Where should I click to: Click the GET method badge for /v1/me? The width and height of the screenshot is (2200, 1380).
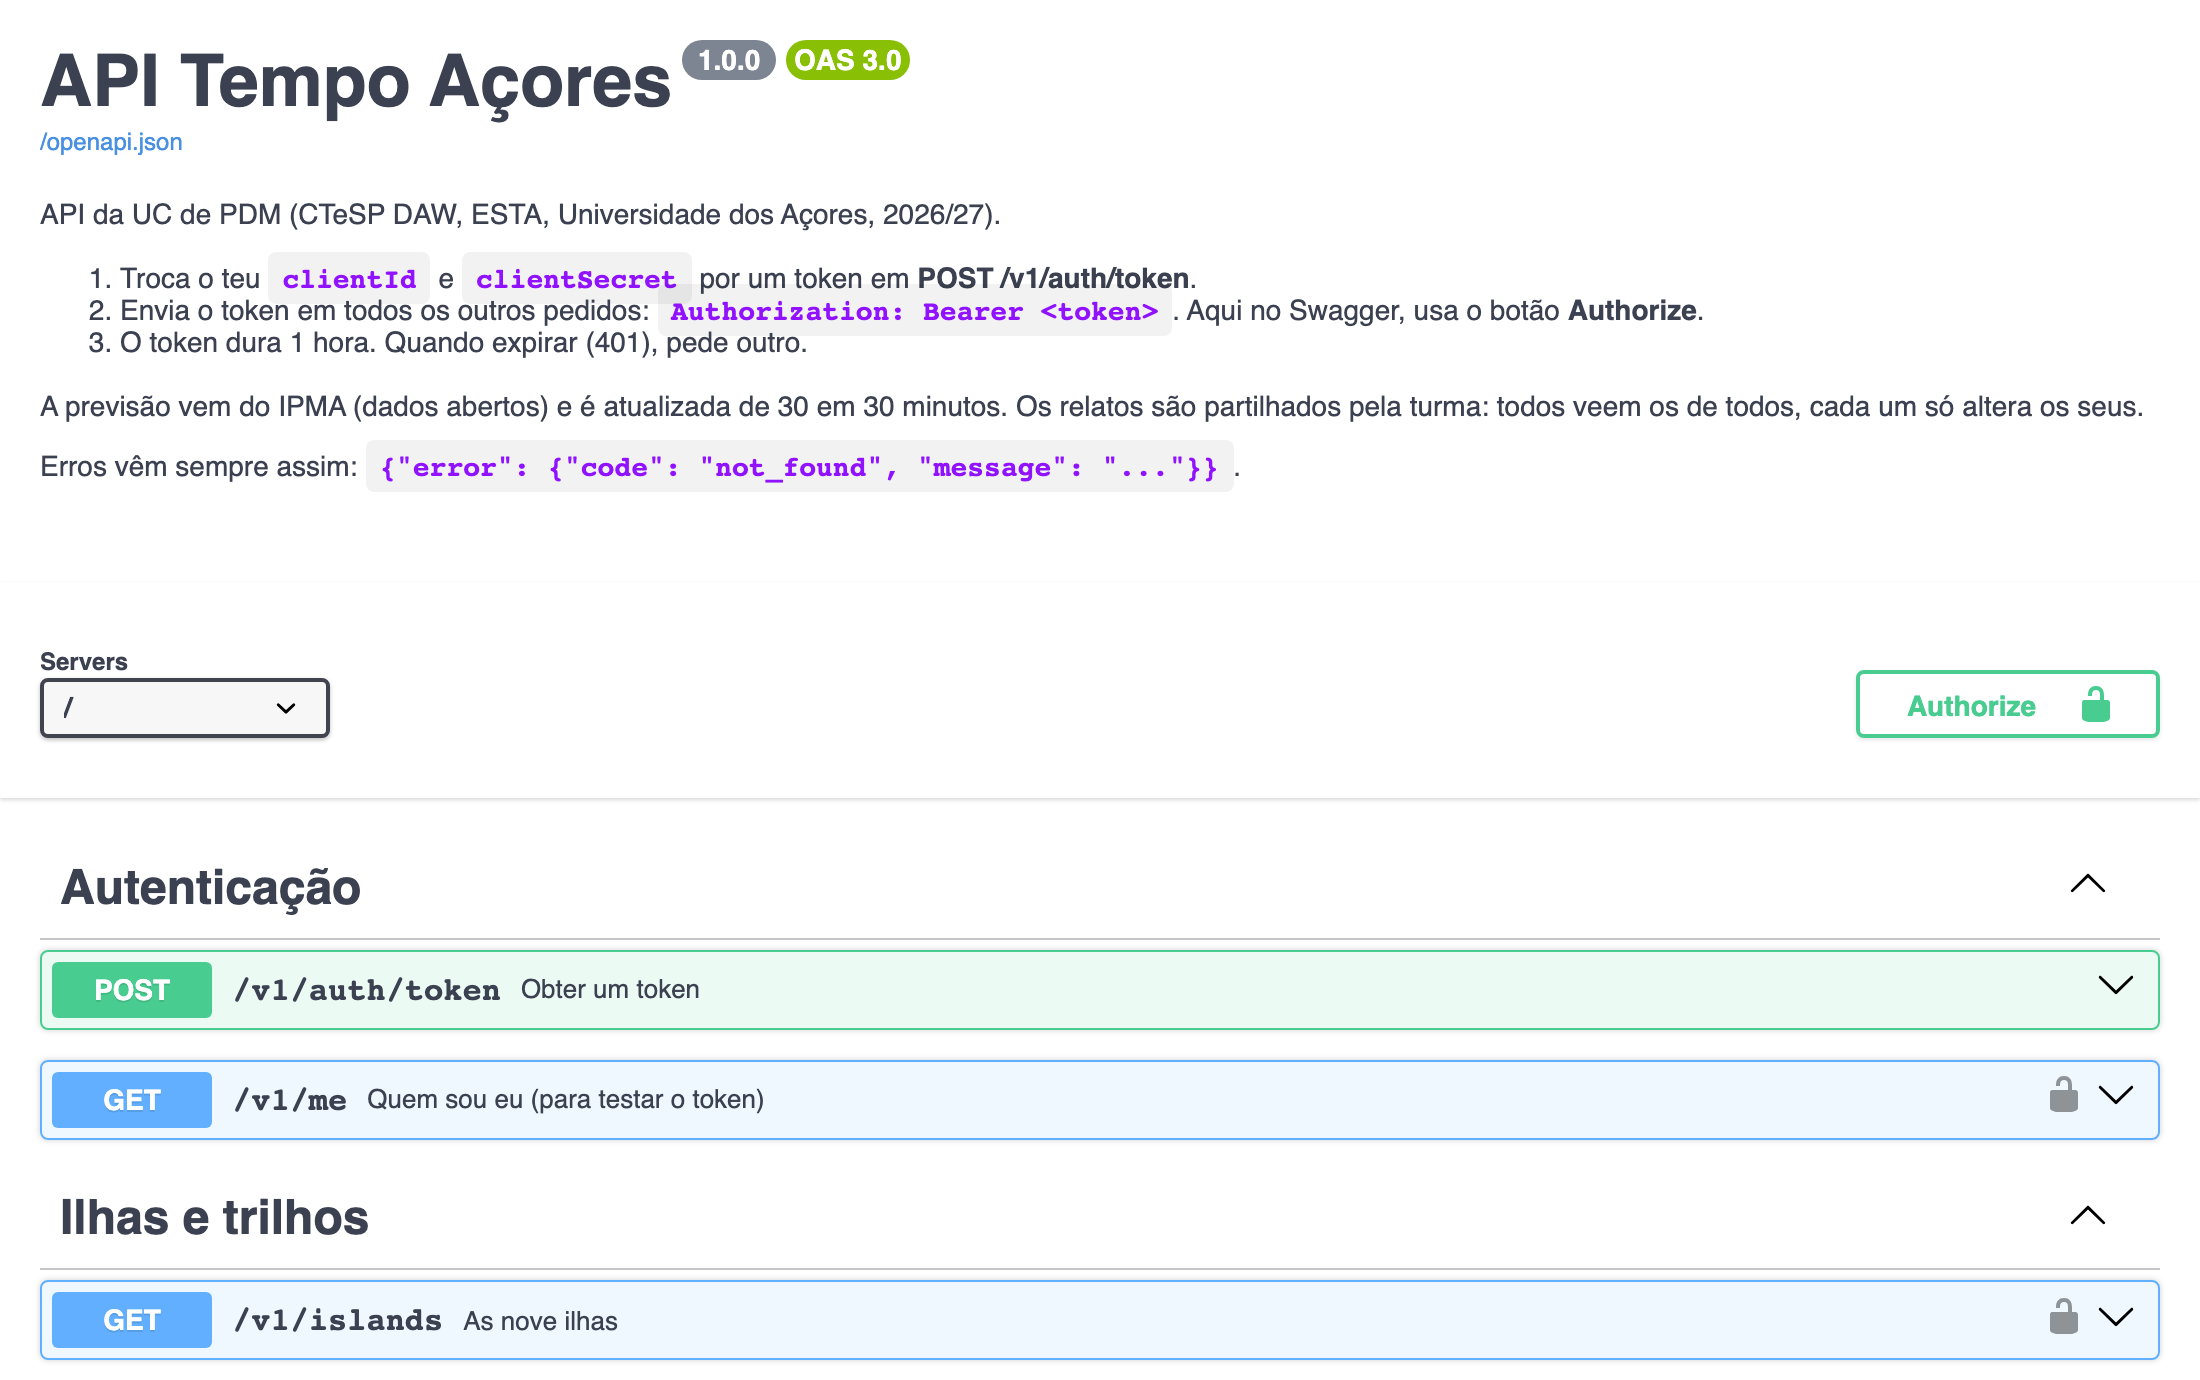132,1100
